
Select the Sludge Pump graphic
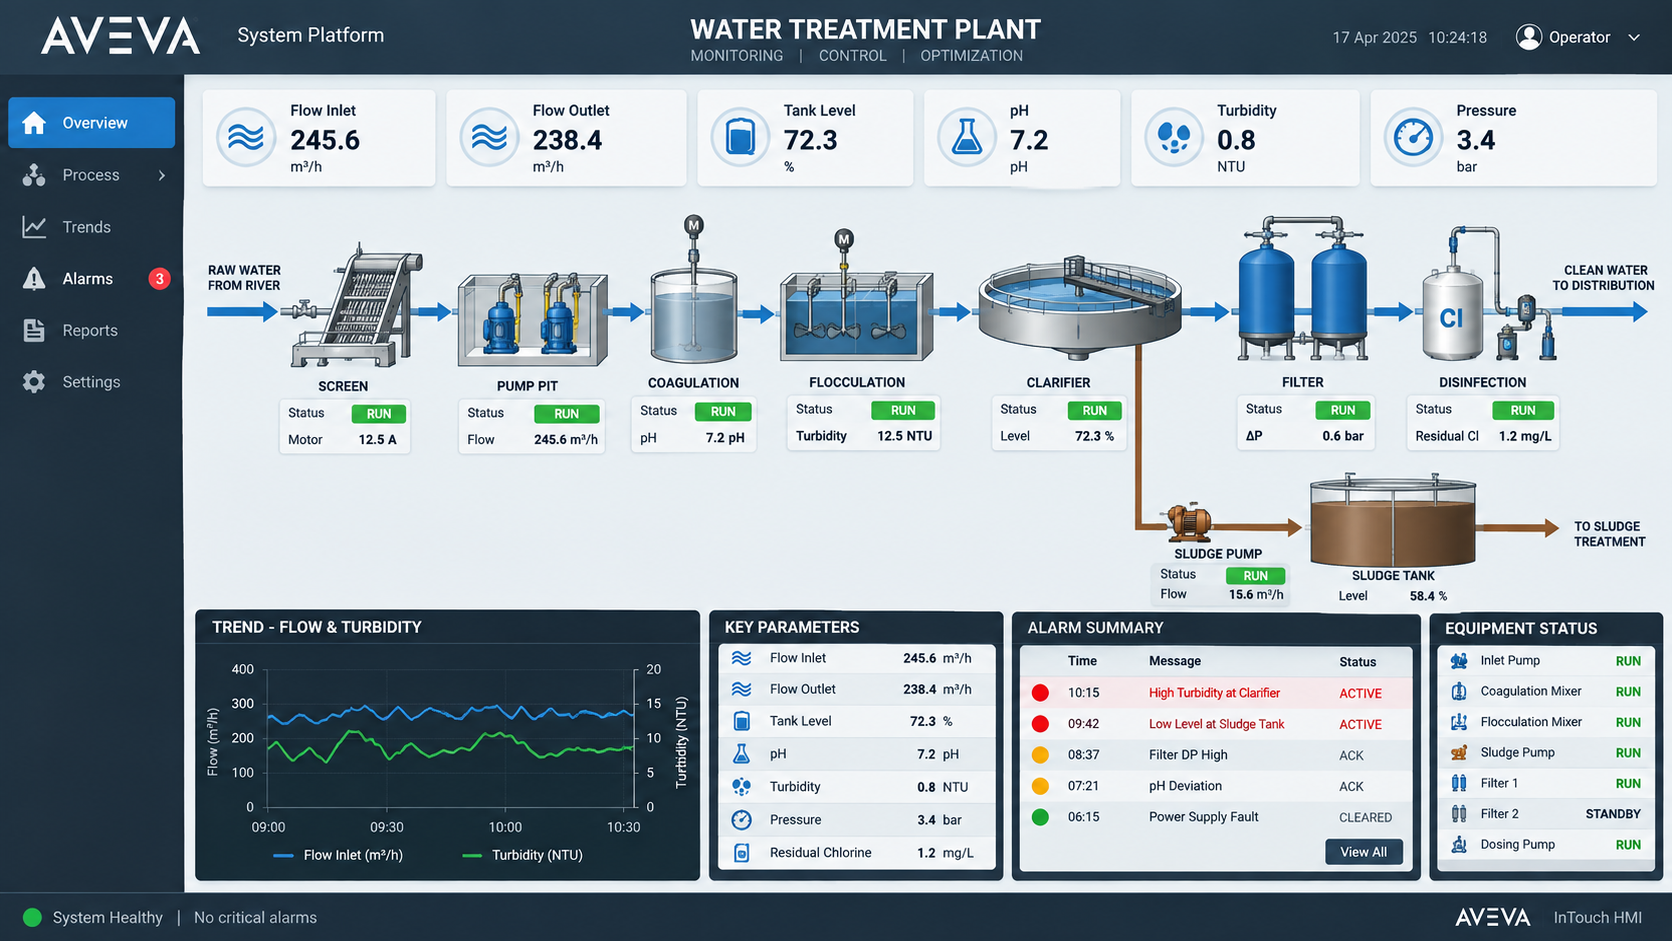pyautogui.click(x=1188, y=522)
